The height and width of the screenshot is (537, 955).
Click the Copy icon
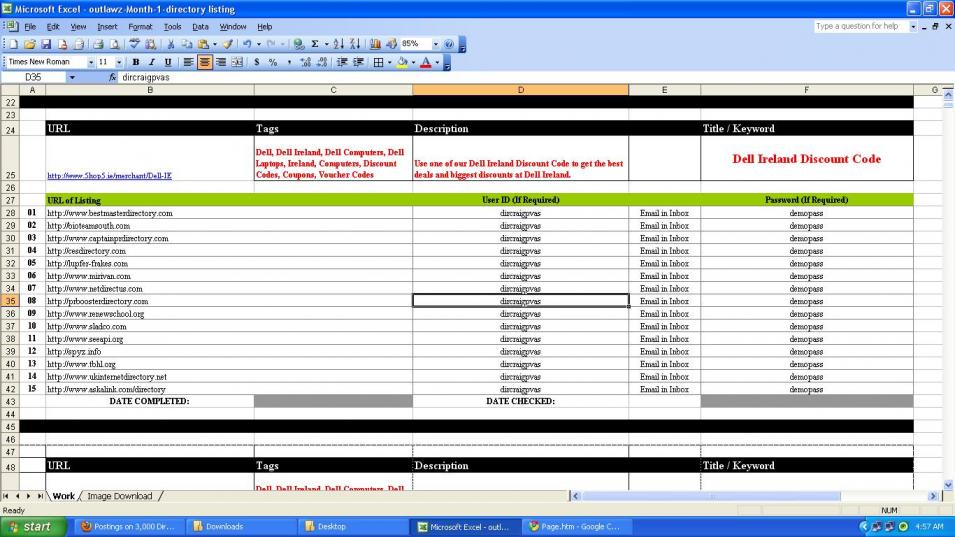(187, 44)
